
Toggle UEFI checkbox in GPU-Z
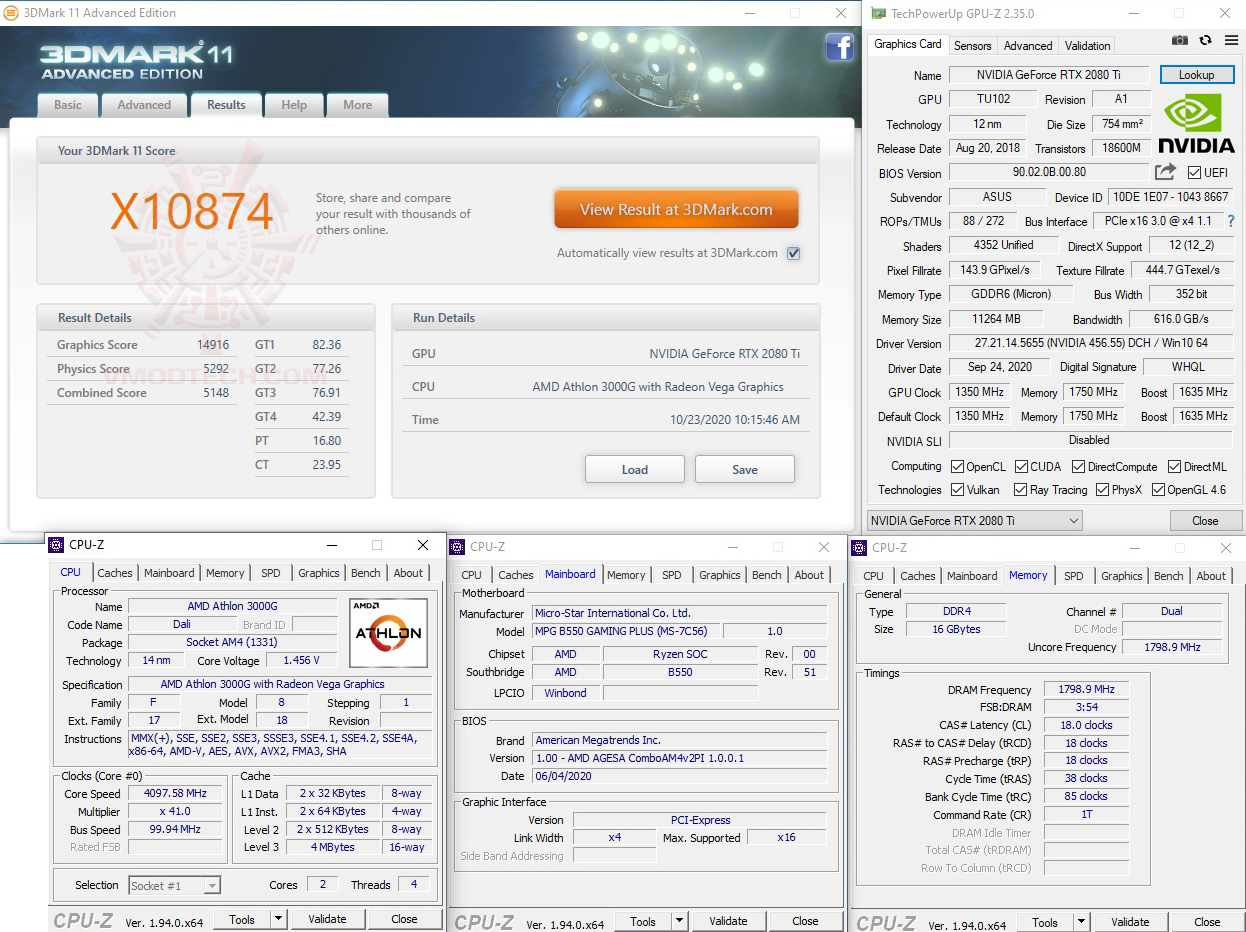[1194, 173]
